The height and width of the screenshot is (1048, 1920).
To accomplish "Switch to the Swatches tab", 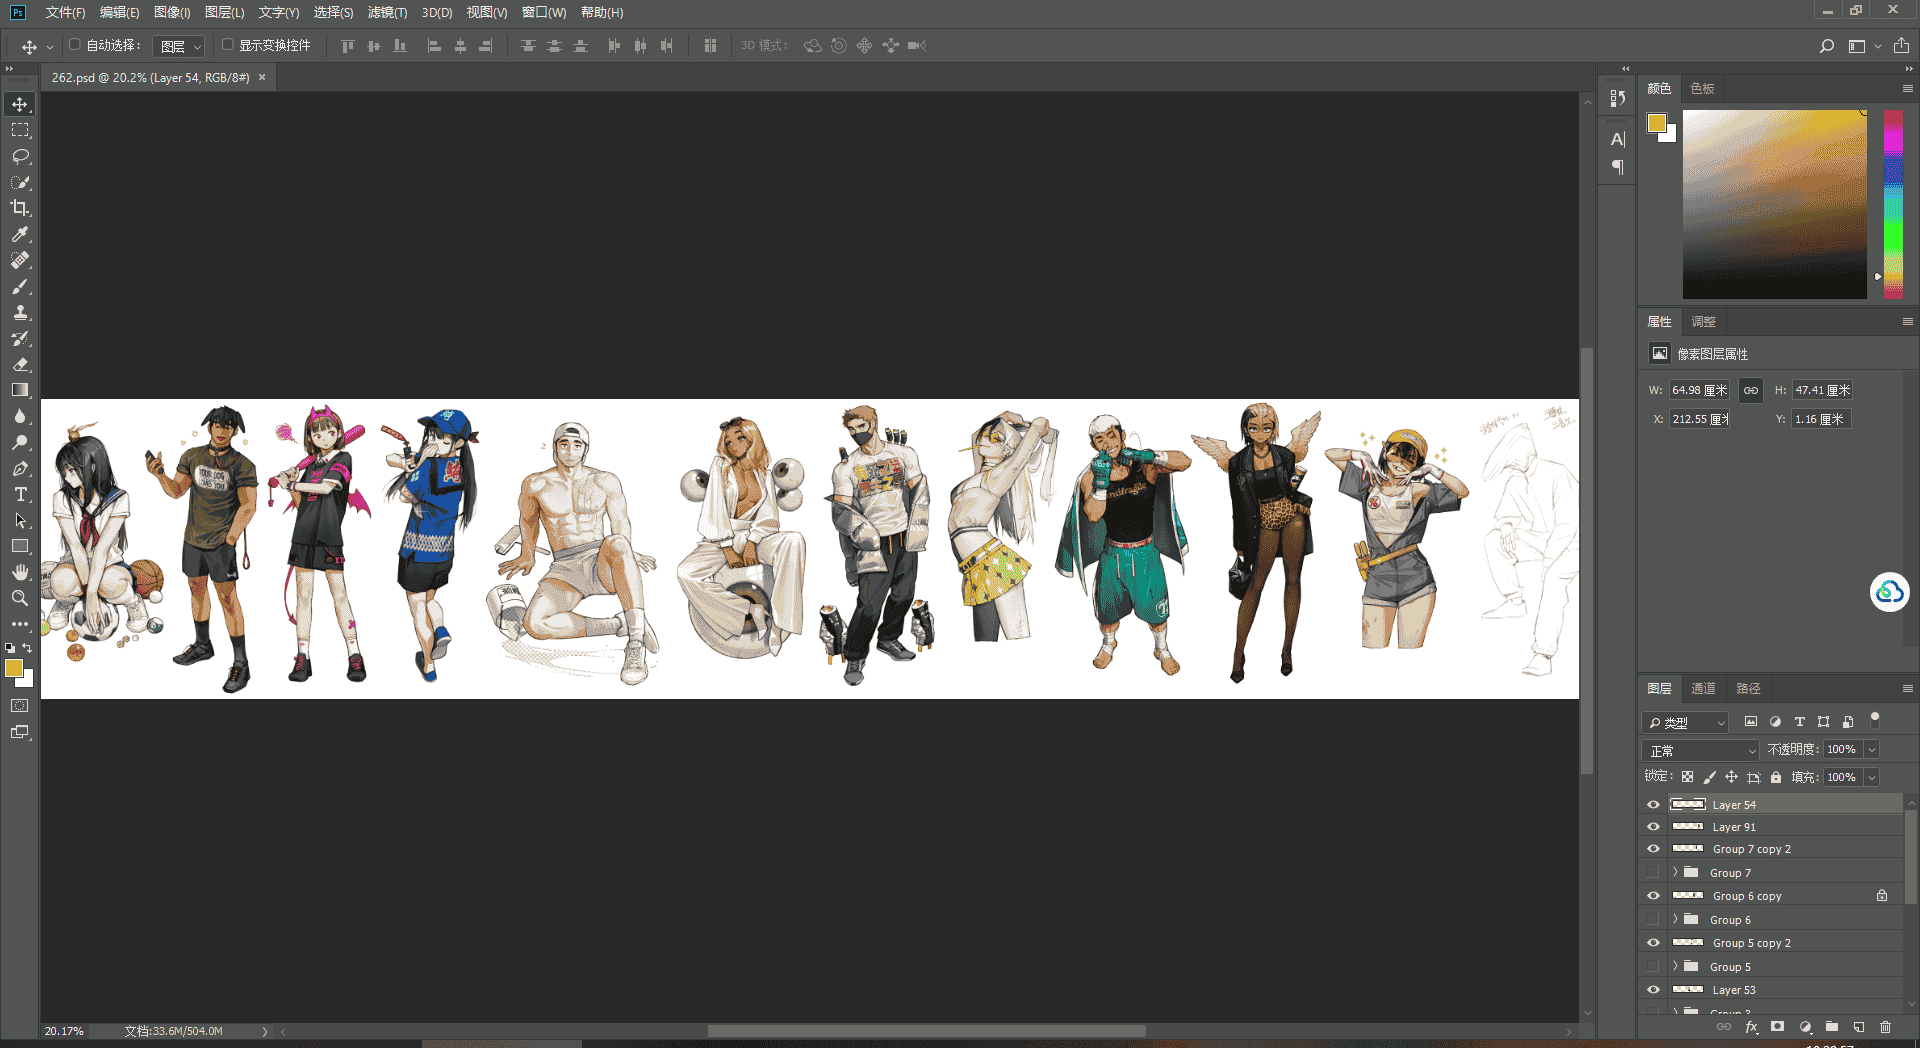I will [1702, 88].
